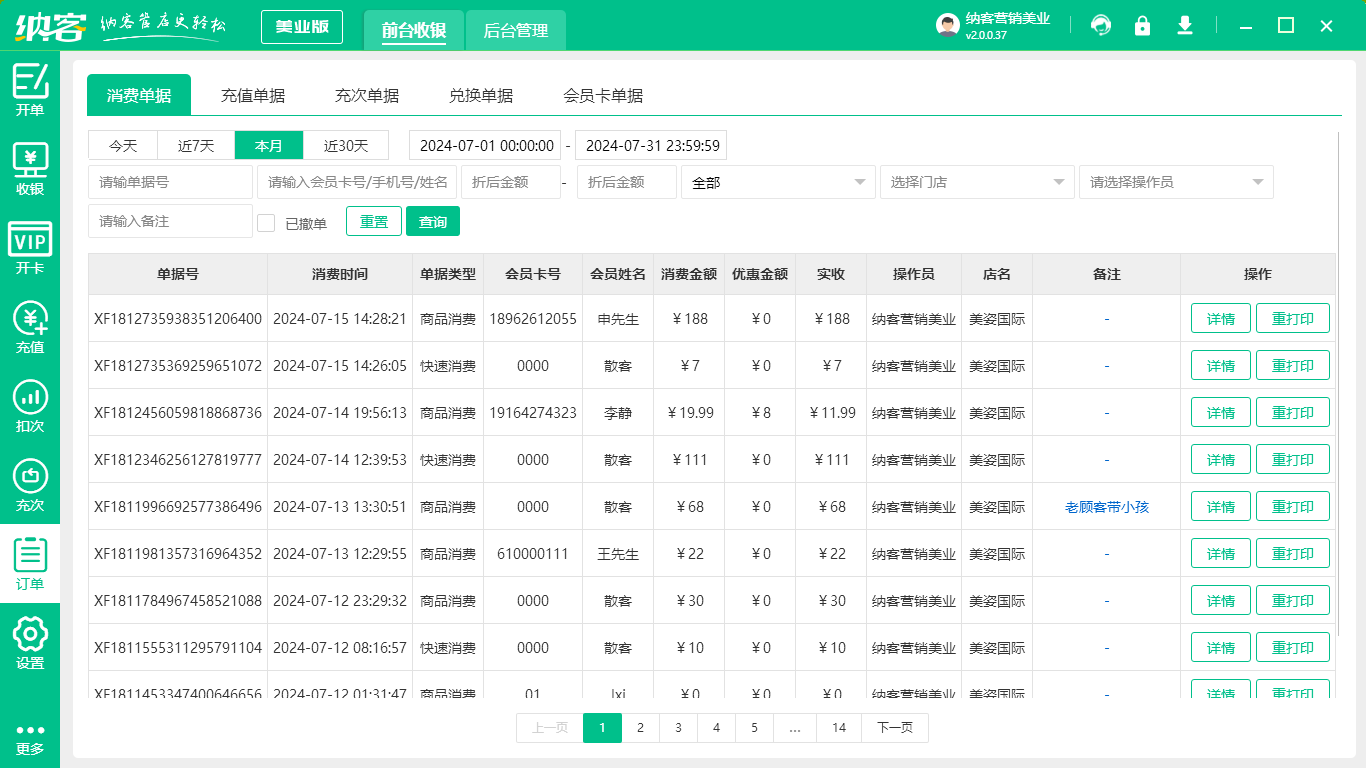Viewport: 1366px width, 768px height.
Task: Switch to the 充值单据 tab
Action: [253, 96]
